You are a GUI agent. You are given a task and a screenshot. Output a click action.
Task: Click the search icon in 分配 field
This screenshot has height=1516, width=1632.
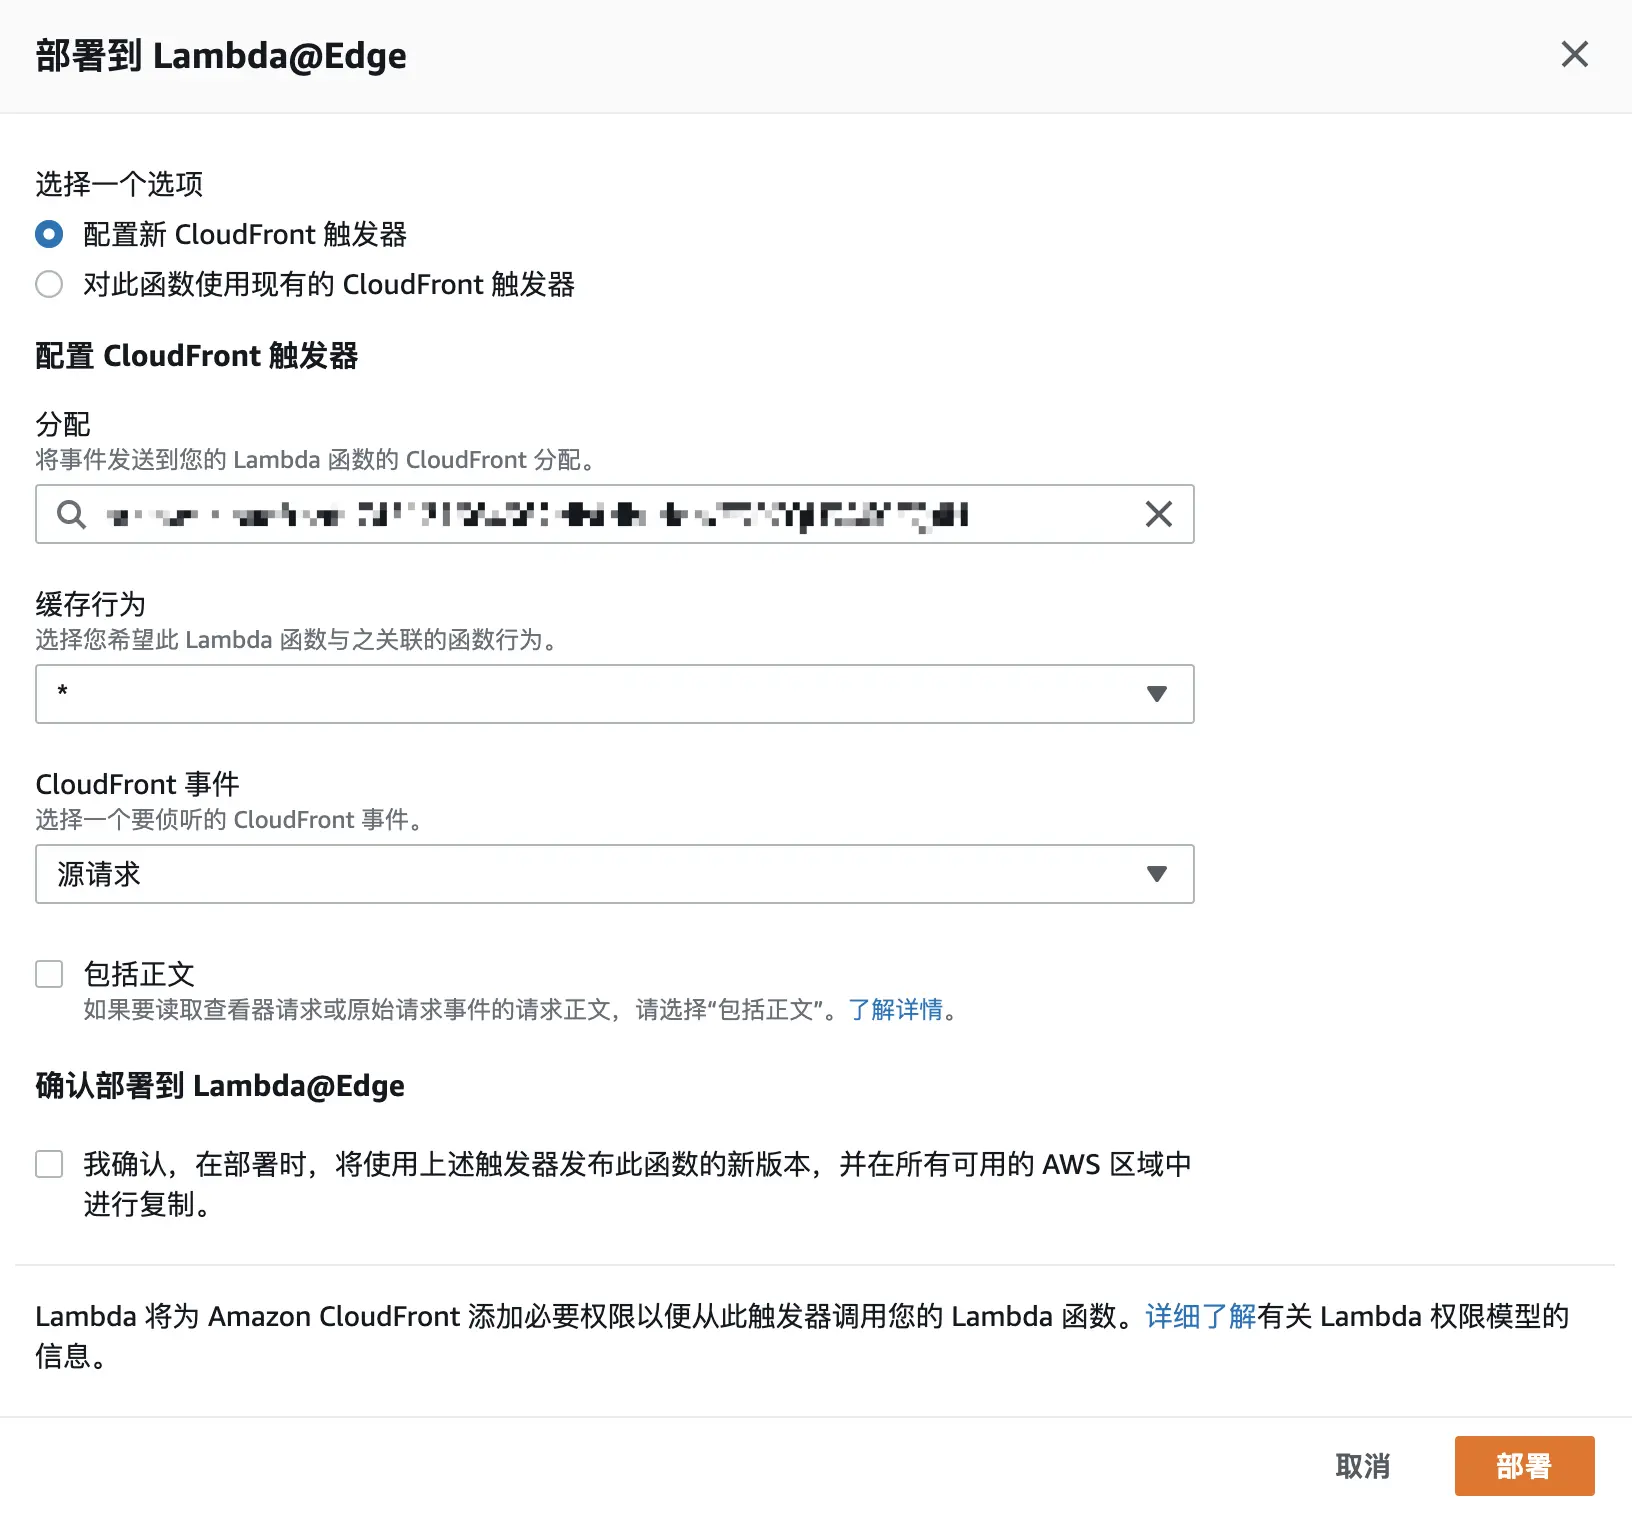point(71,514)
